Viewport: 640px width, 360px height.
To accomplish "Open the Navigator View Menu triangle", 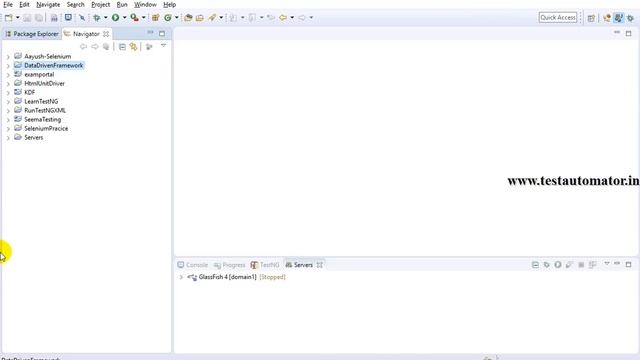I will (163, 46).
